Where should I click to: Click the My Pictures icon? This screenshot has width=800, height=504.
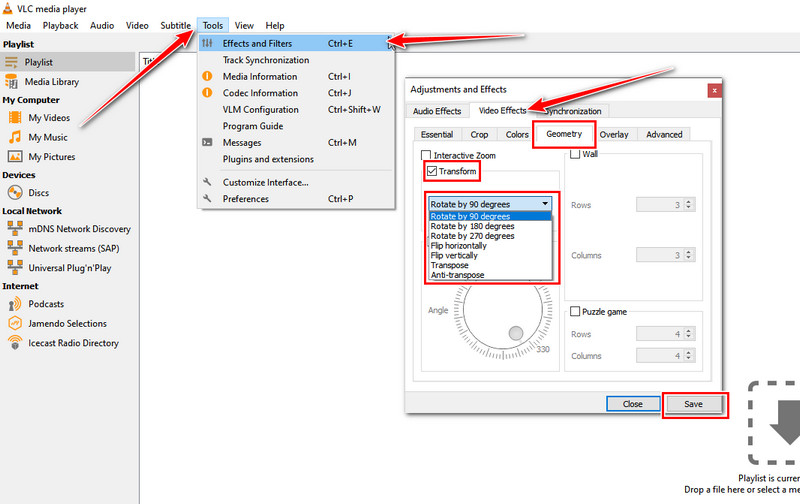pos(15,157)
